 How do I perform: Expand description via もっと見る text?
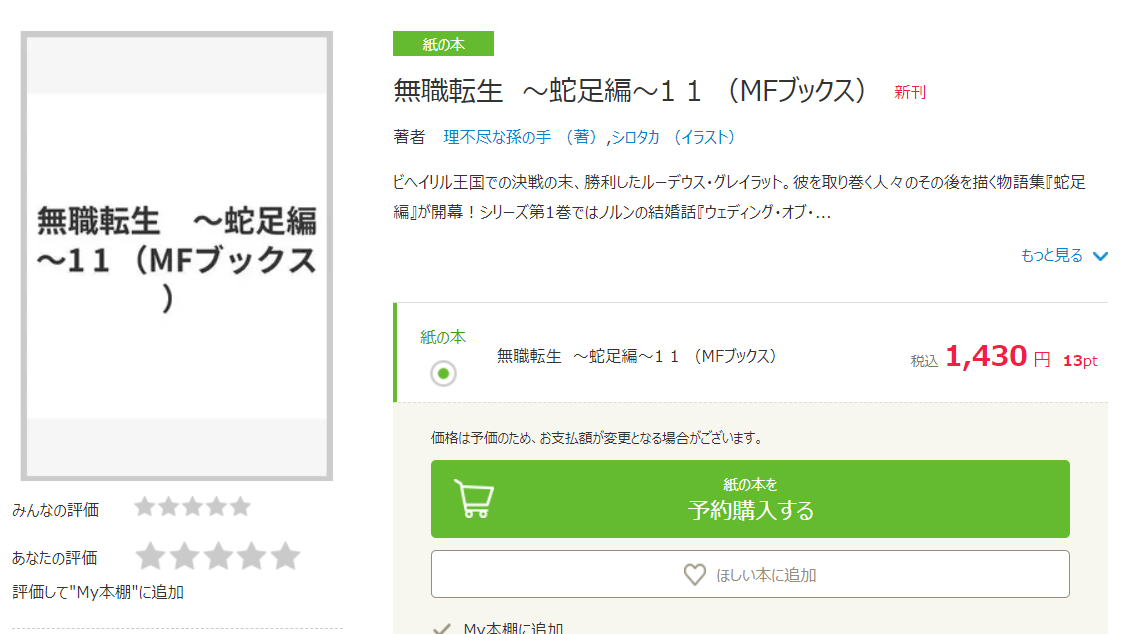click(1051, 256)
